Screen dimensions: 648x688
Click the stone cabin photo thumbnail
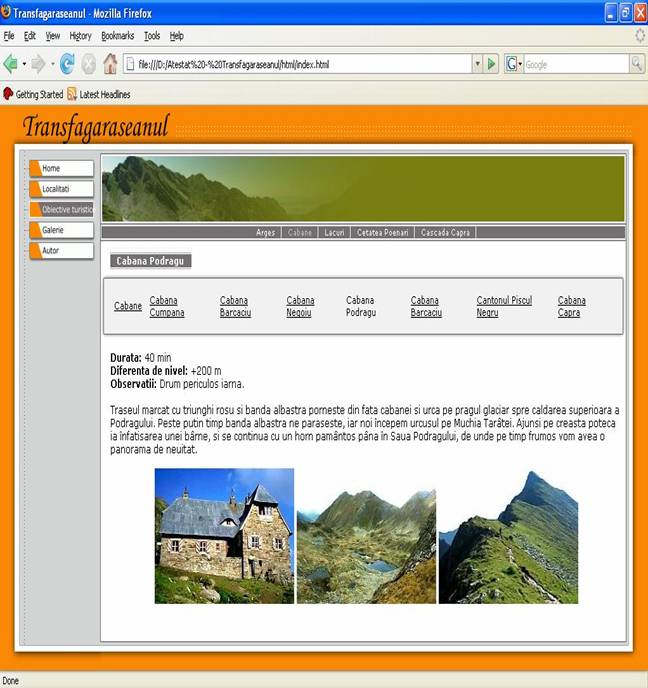click(x=224, y=536)
